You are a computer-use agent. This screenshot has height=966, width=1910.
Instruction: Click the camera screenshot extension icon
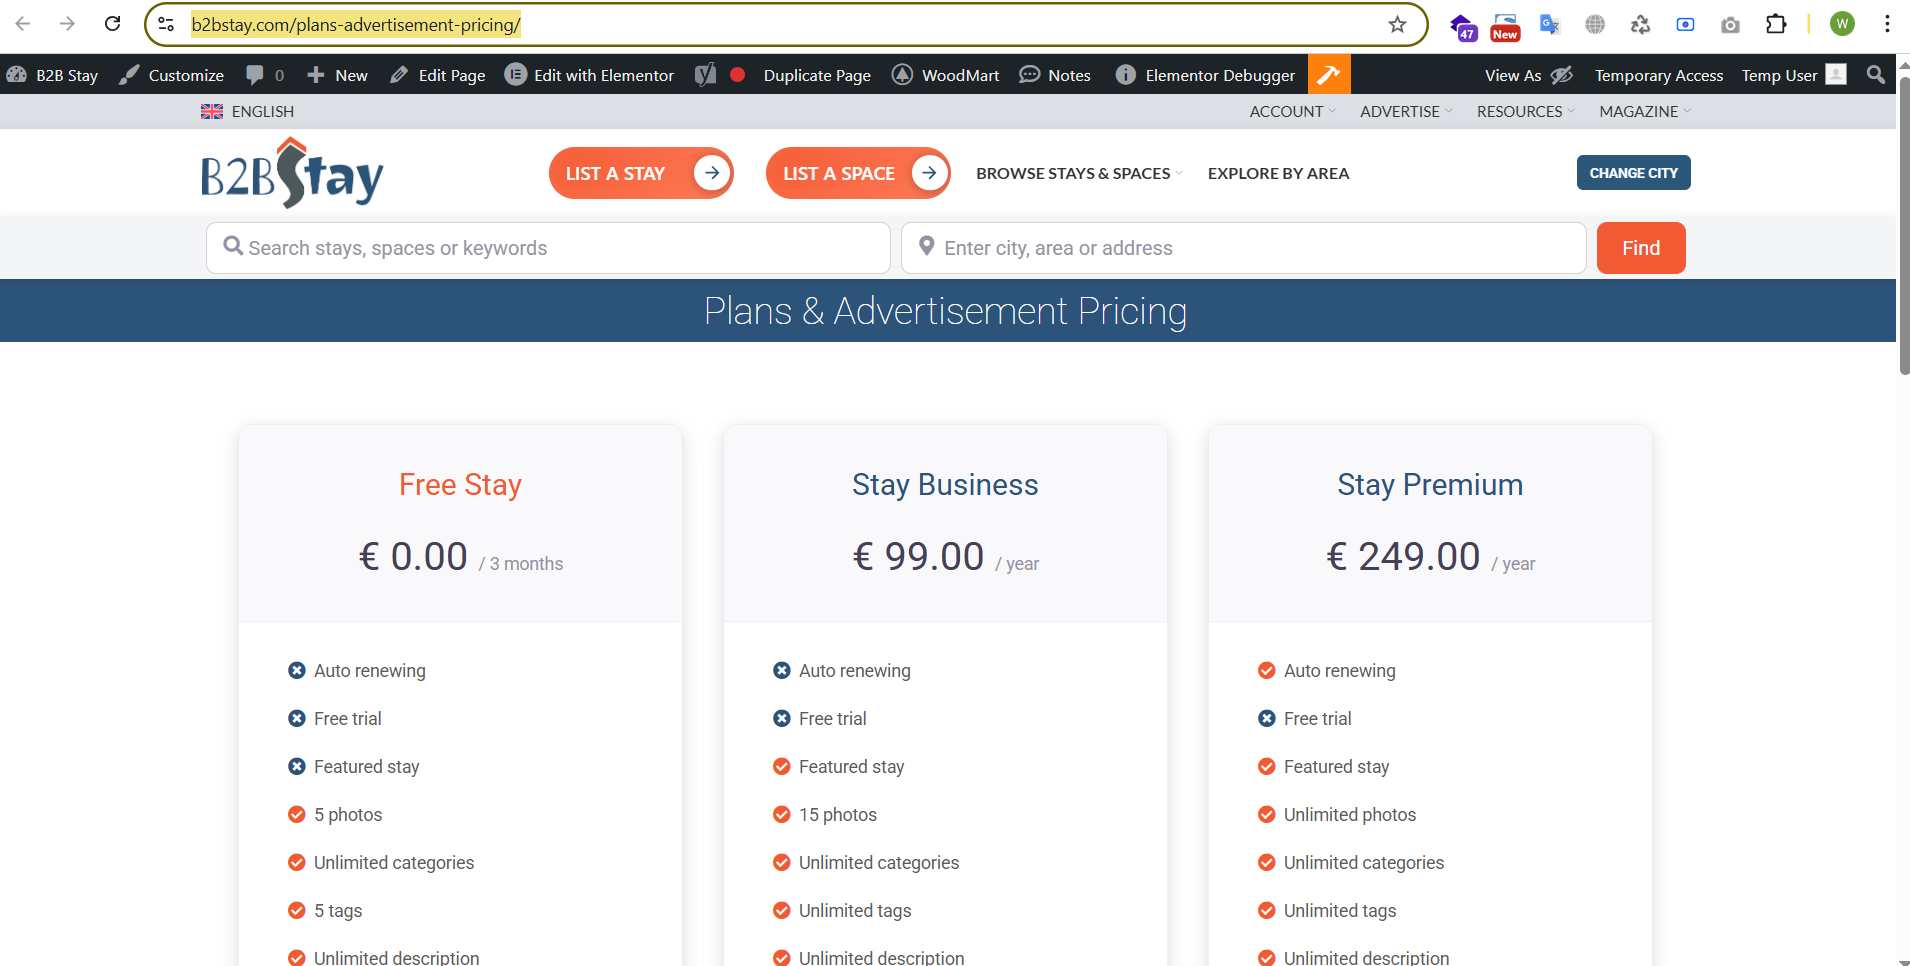click(1730, 25)
